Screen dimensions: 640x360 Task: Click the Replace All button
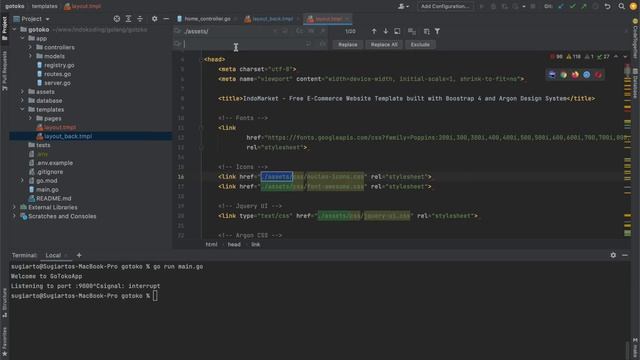pos(384,44)
